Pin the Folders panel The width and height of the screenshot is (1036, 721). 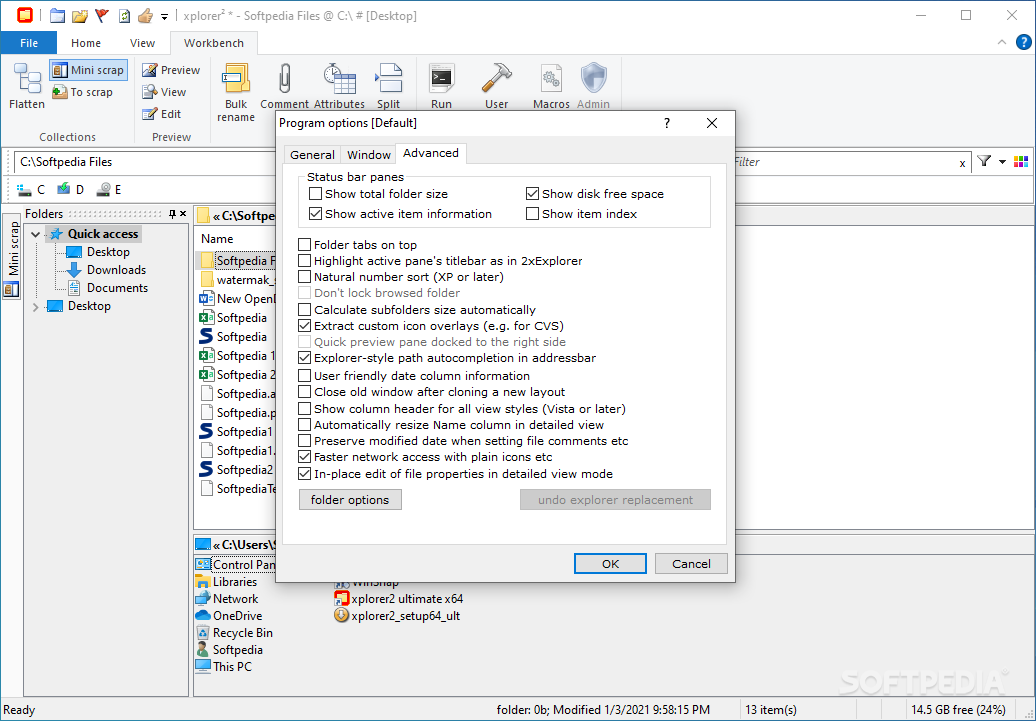(x=172, y=213)
